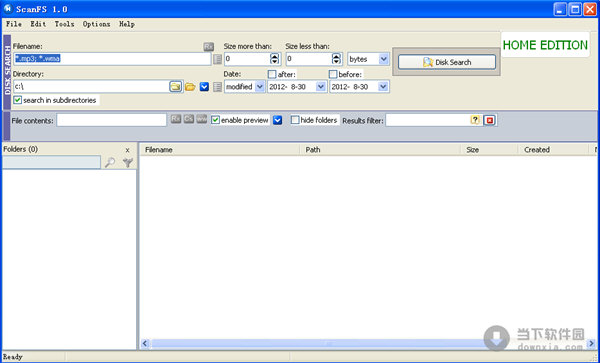This screenshot has height=363, width=600.
Task: Open the after date picker dropdown
Action: [321, 87]
